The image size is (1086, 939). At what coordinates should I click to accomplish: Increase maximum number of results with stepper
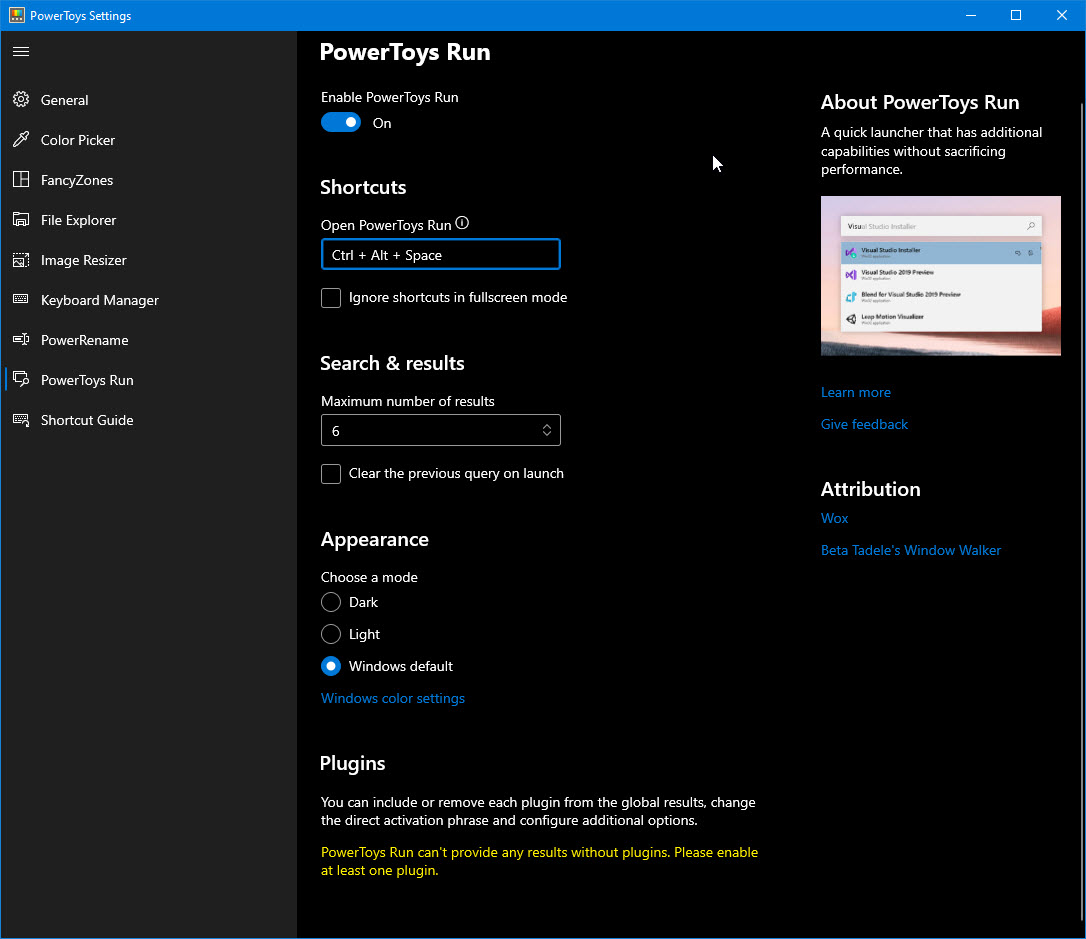coord(547,425)
